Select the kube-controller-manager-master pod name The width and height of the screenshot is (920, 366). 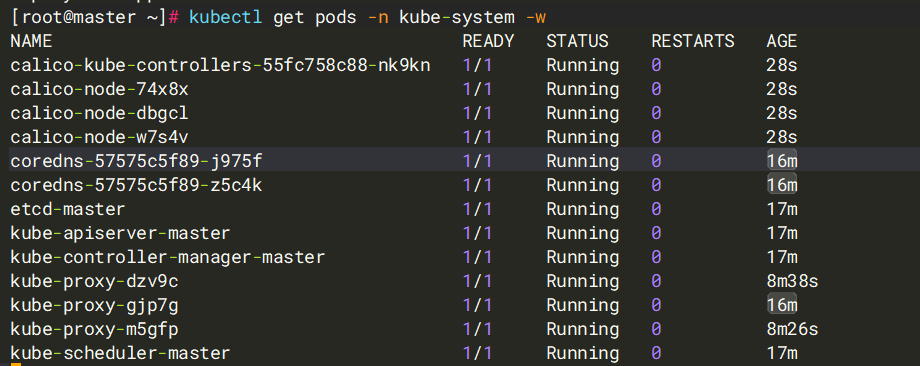(x=167, y=257)
